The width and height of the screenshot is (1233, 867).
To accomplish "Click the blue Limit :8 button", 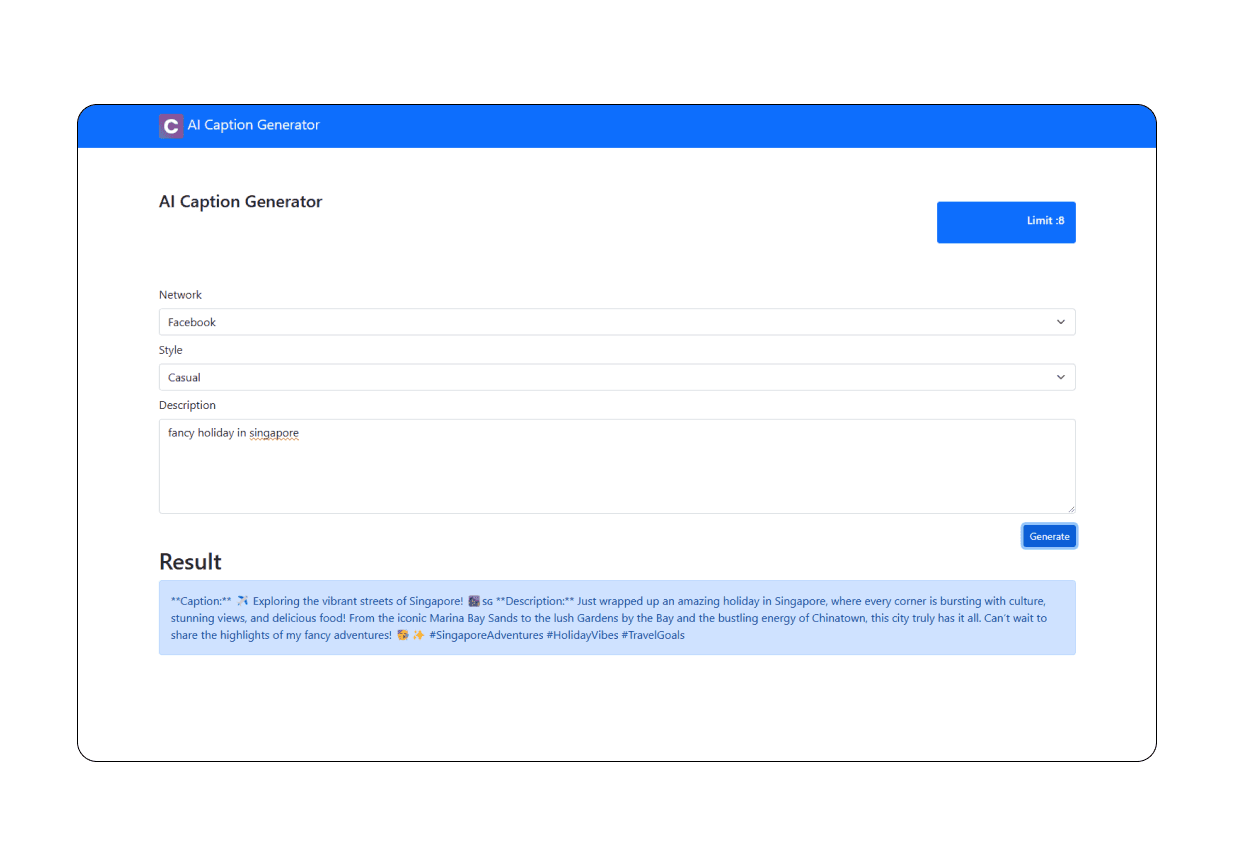I will pos(1005,222).
